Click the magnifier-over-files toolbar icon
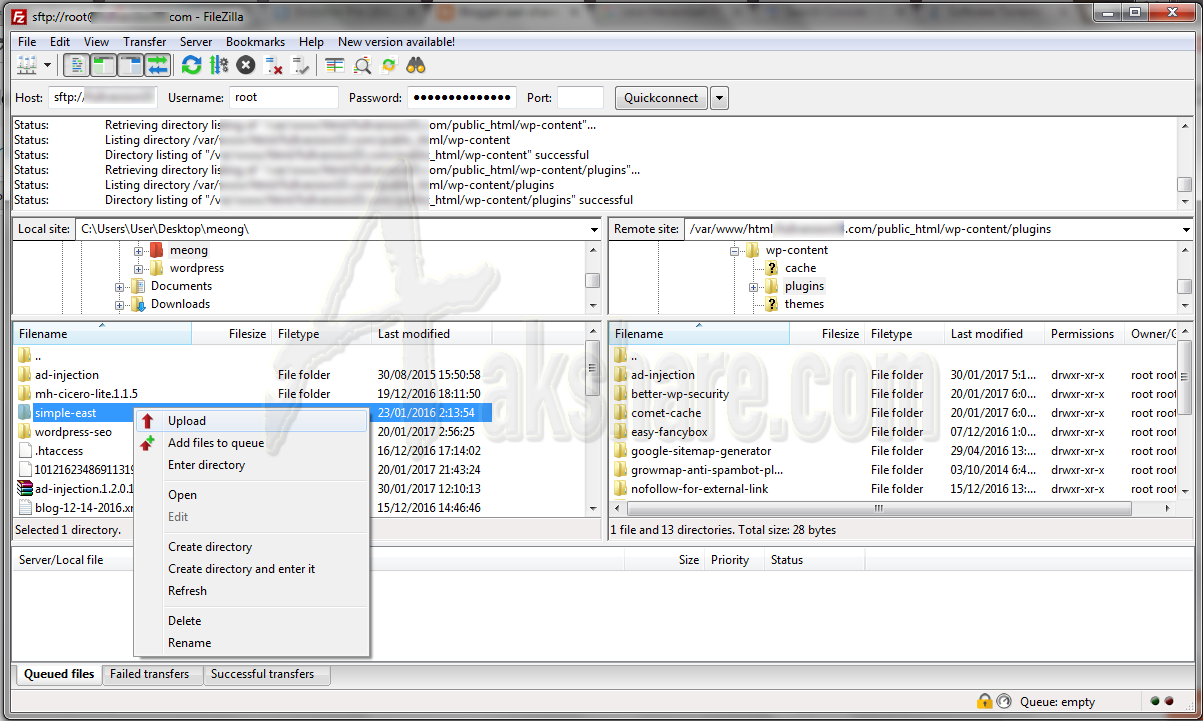The height and width of the screenshot is (721, 1203). [x=362, y=66]
